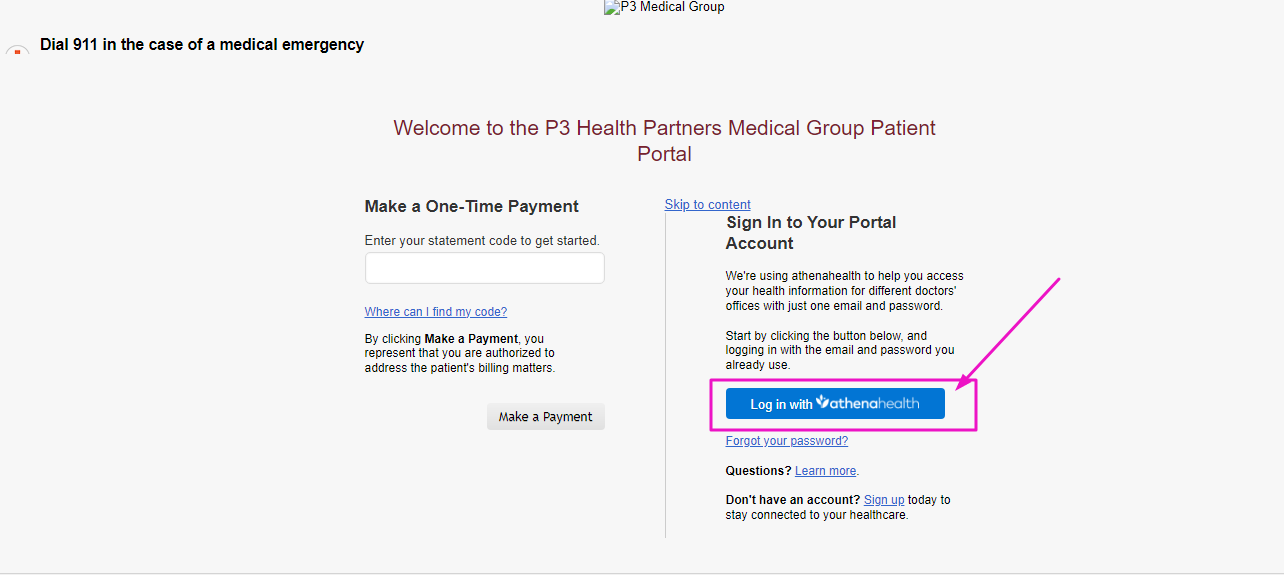Follow the Sign up link
This screenshot has height=575, width=1284.
point(884,500)
